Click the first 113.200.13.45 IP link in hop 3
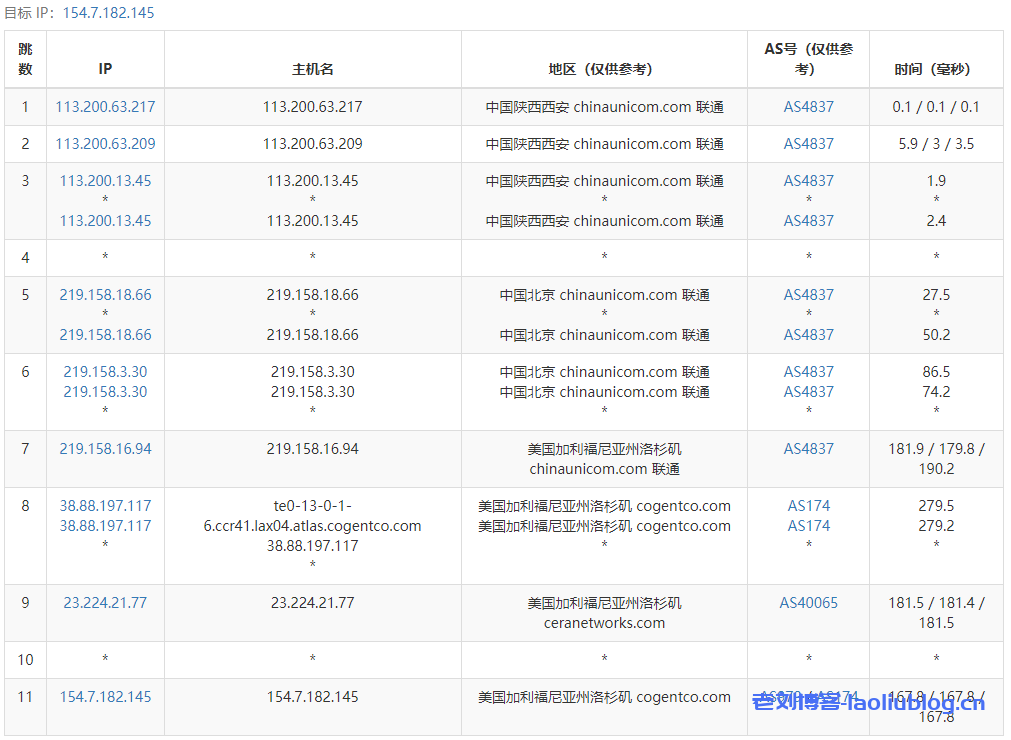 [x=105, y=181]
